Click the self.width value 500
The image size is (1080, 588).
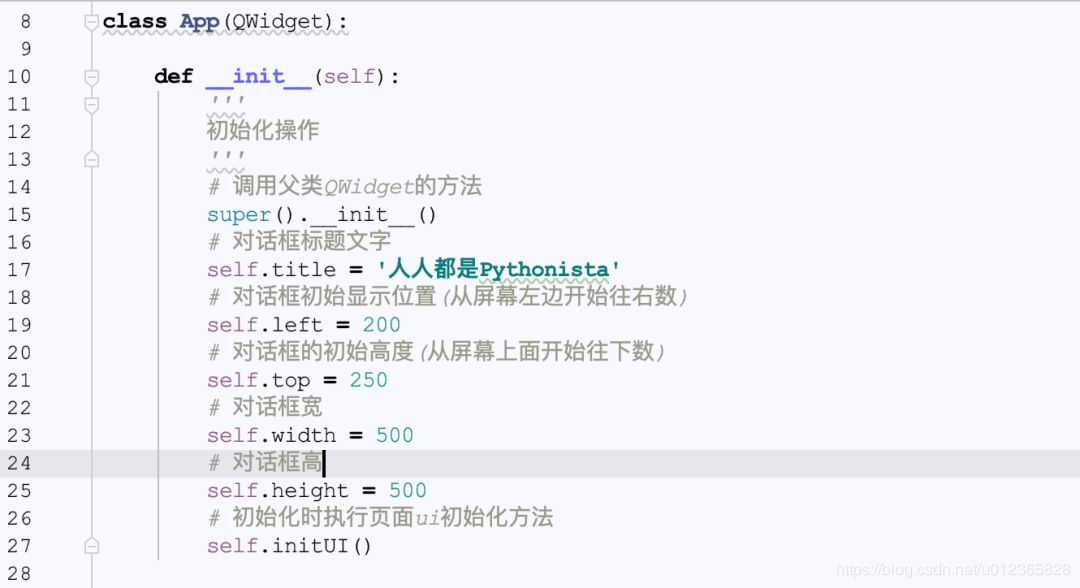pos(394,435)
